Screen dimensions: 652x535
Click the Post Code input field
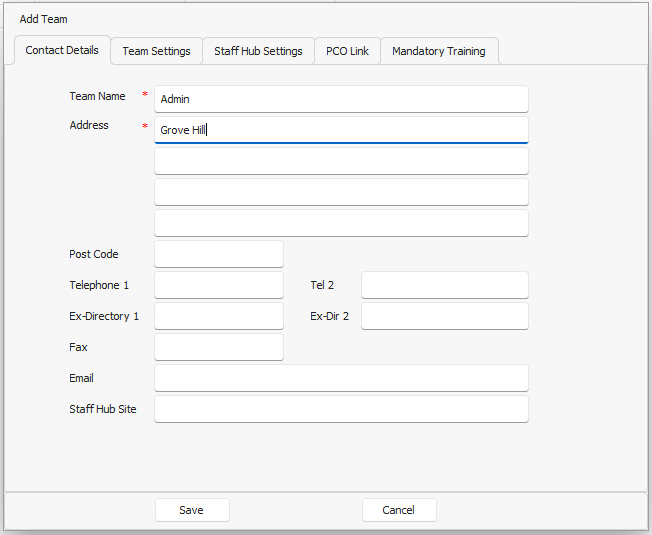219,254
